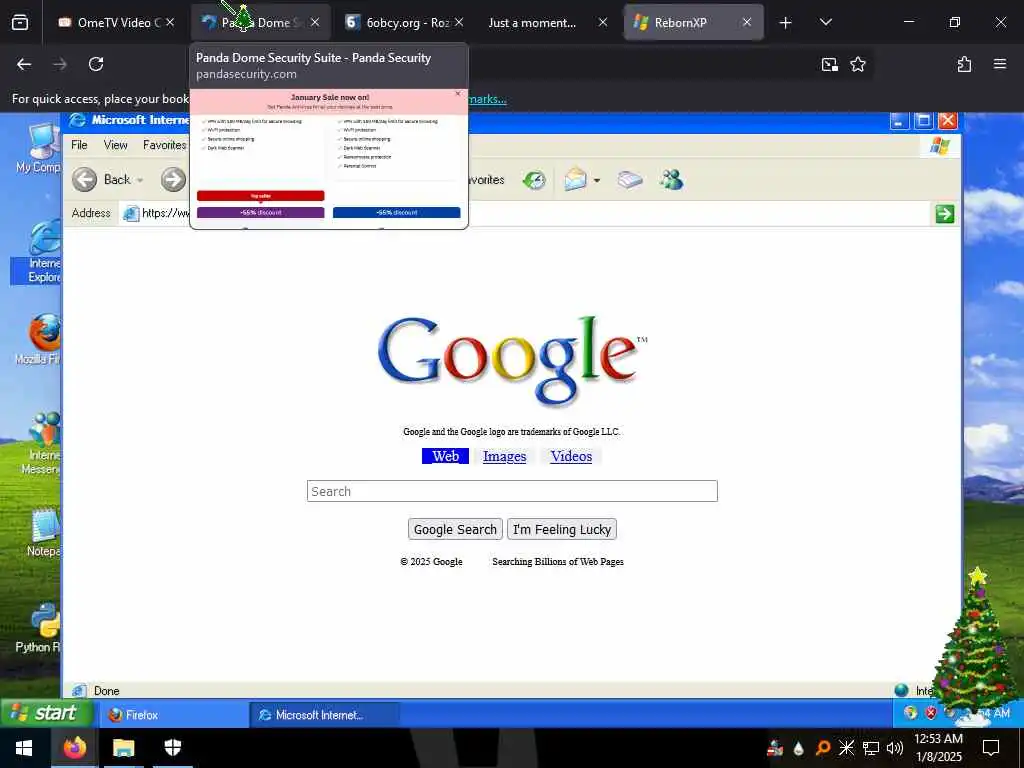The width and height of the screenshot is (1024, 768).
Task: Open the File menu in Internet Explorer
Action: click(79, 145)
